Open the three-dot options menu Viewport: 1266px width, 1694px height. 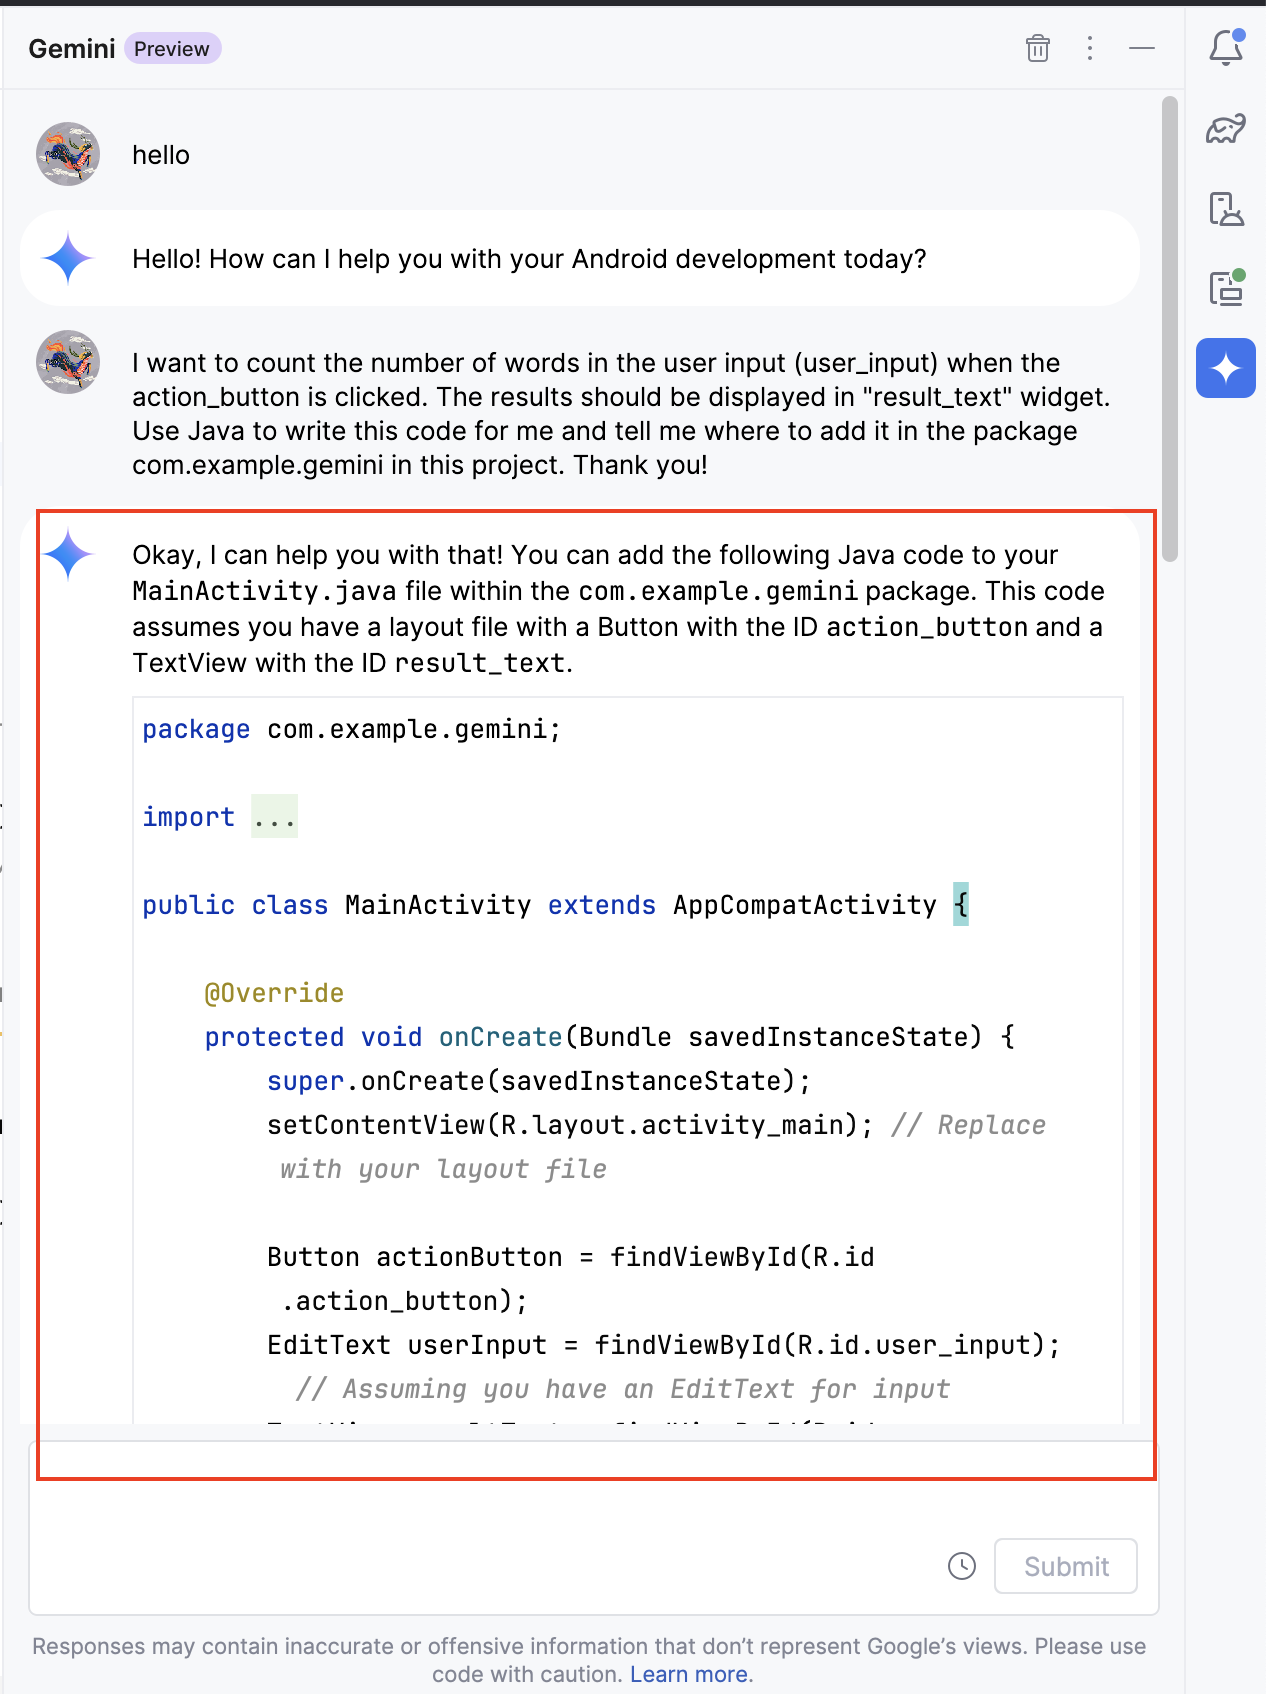coord(1089,48)
